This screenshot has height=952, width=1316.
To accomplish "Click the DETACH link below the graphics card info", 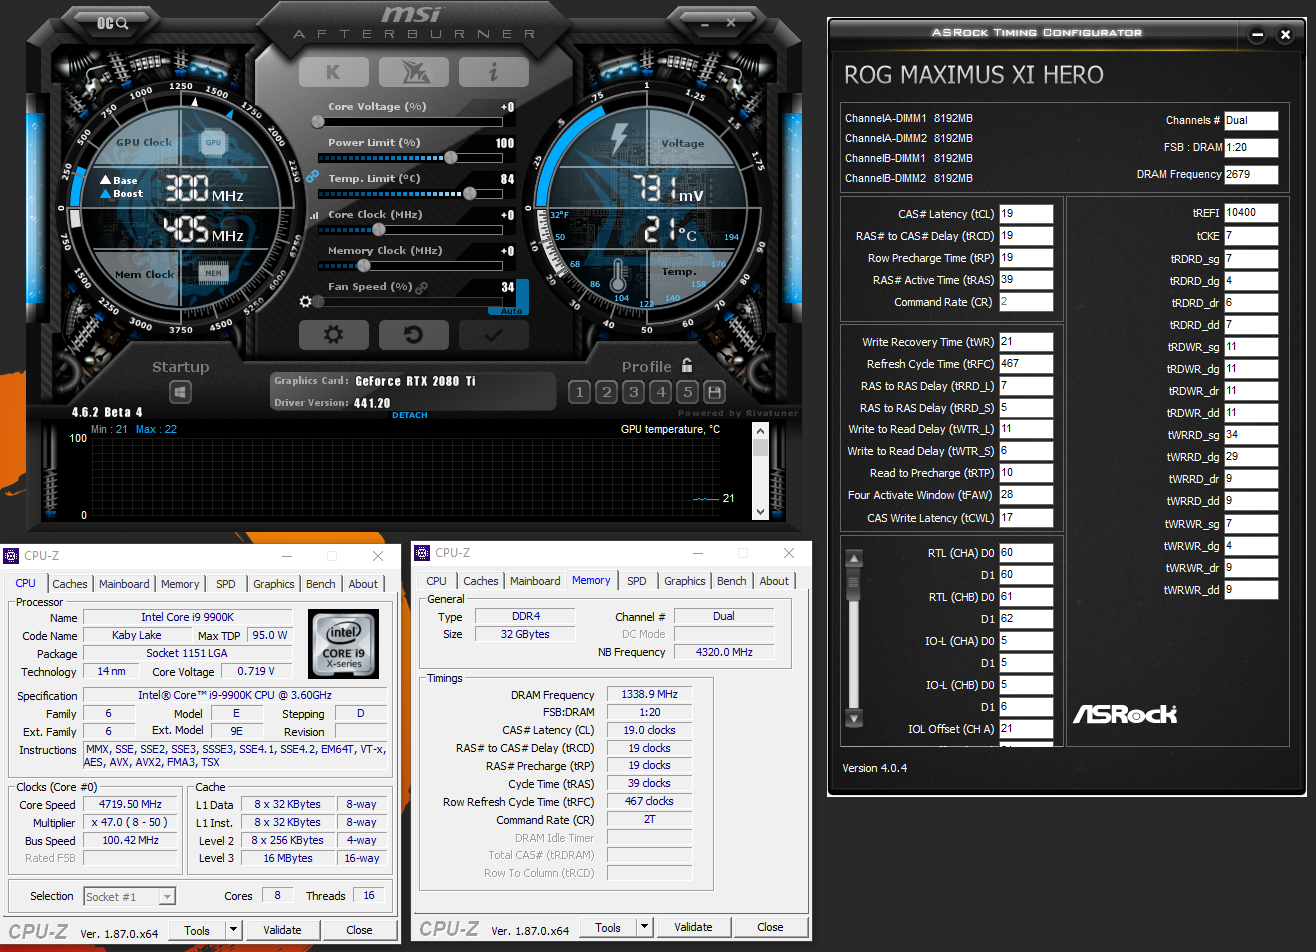I will 410,415.
